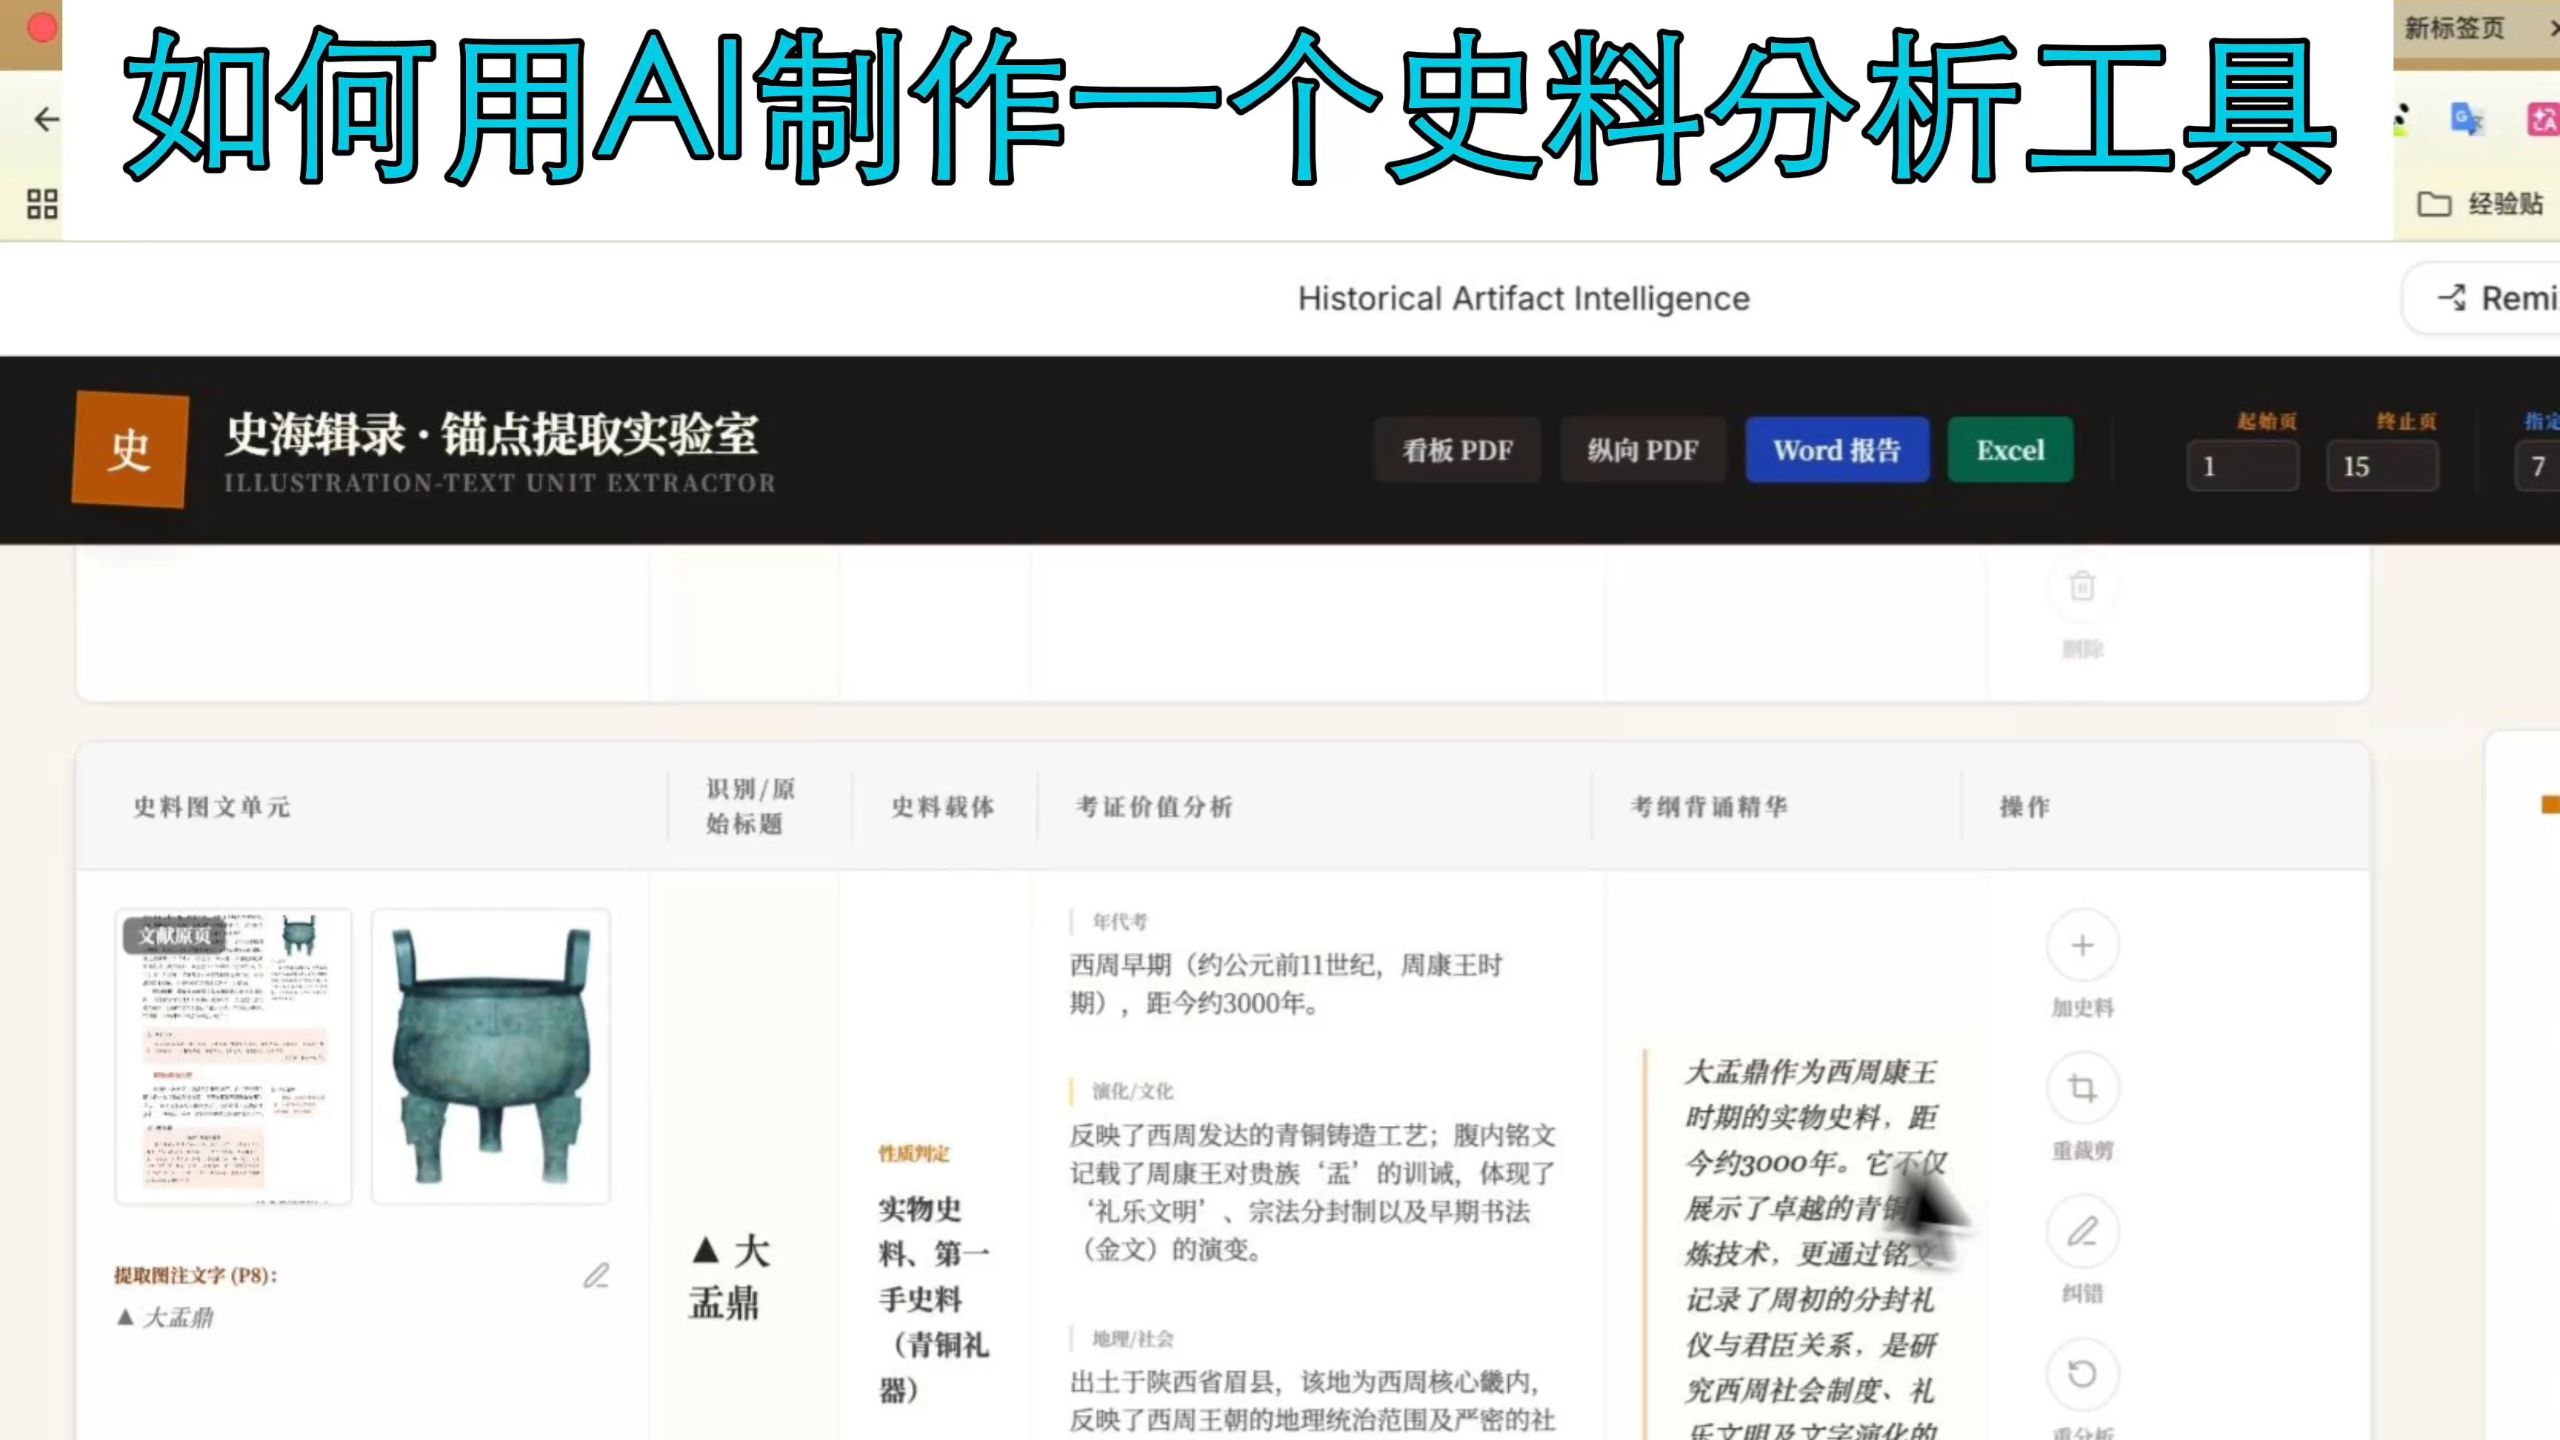
Task: Click the 纠错 pencil icon
Action: 2082,1232
